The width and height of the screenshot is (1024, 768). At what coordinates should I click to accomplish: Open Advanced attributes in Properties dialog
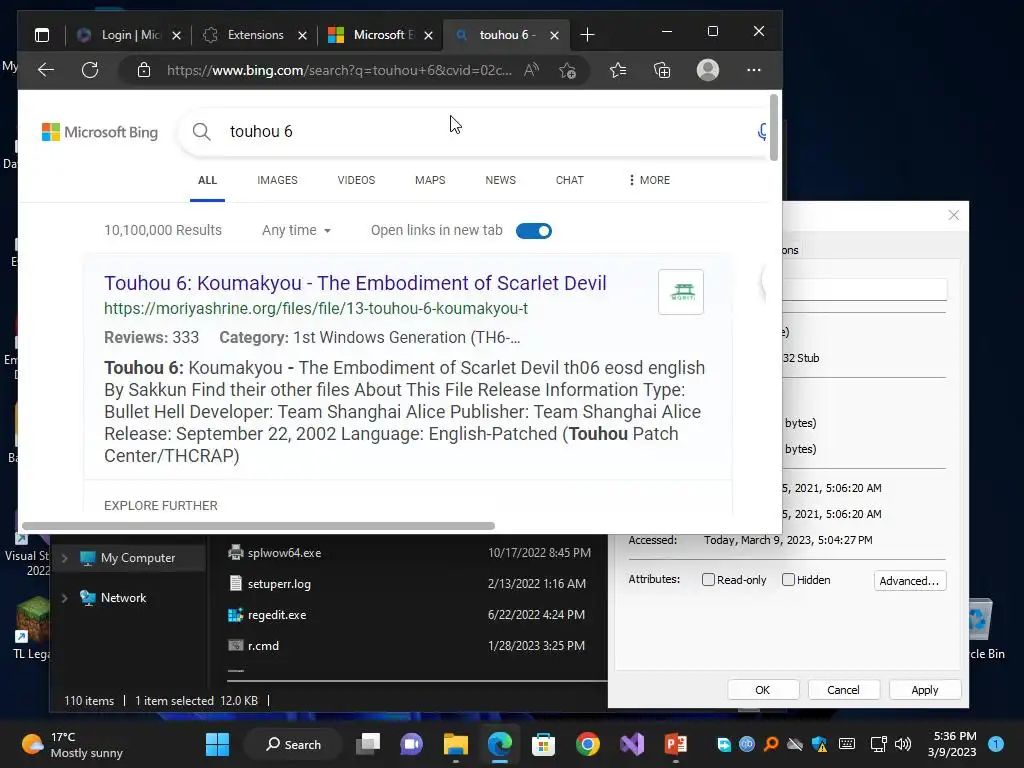(x=910, y=581)
